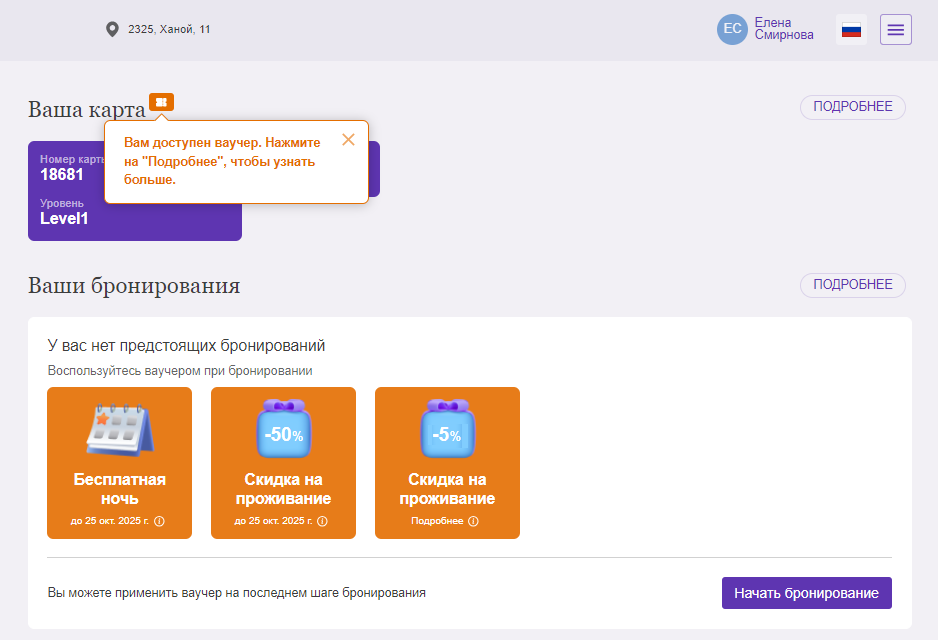Select the Бесплатная ночь voucher card

tap(120, 463)
